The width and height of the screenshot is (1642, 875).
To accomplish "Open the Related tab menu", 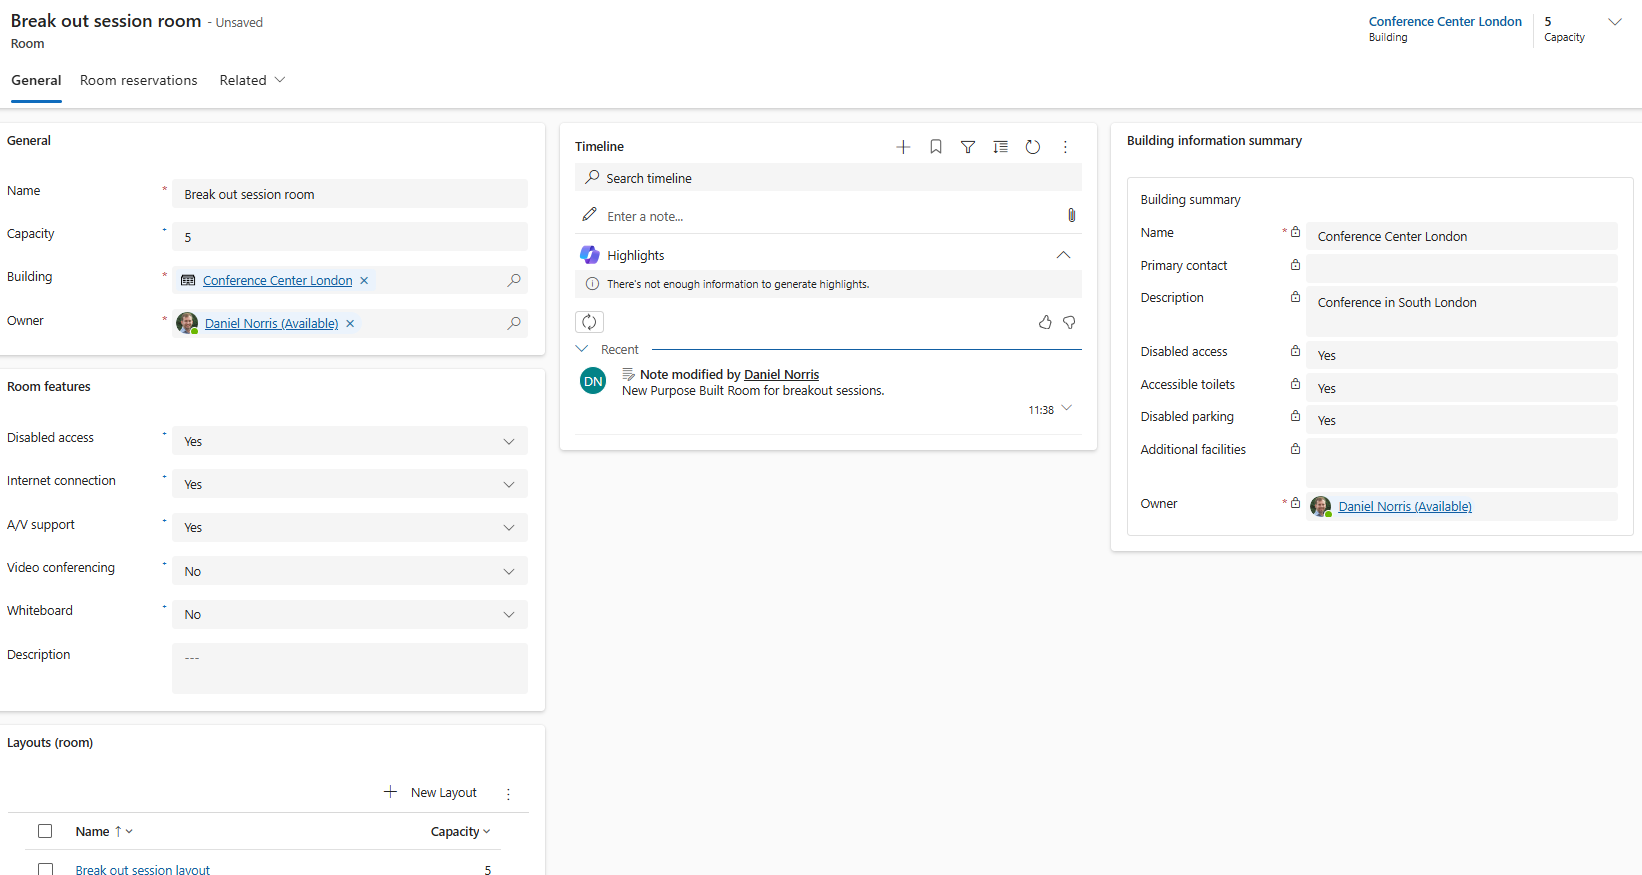I will [252, 80].
